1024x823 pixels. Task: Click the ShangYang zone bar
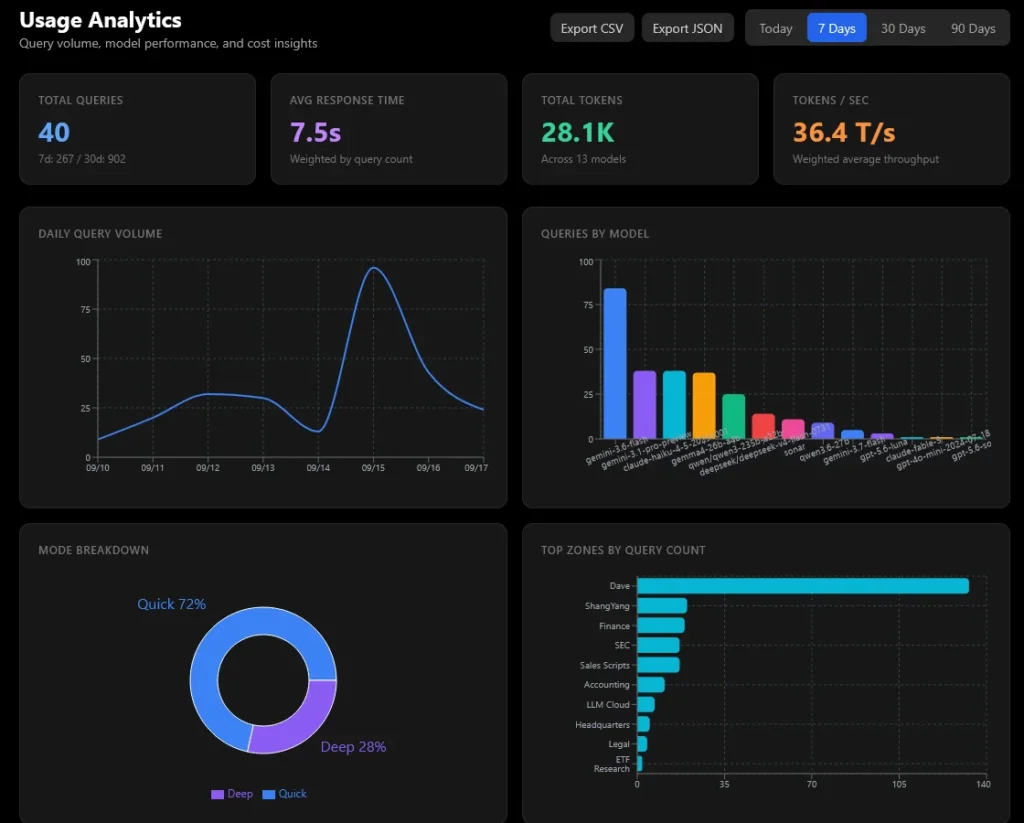(x=662, y=605)
